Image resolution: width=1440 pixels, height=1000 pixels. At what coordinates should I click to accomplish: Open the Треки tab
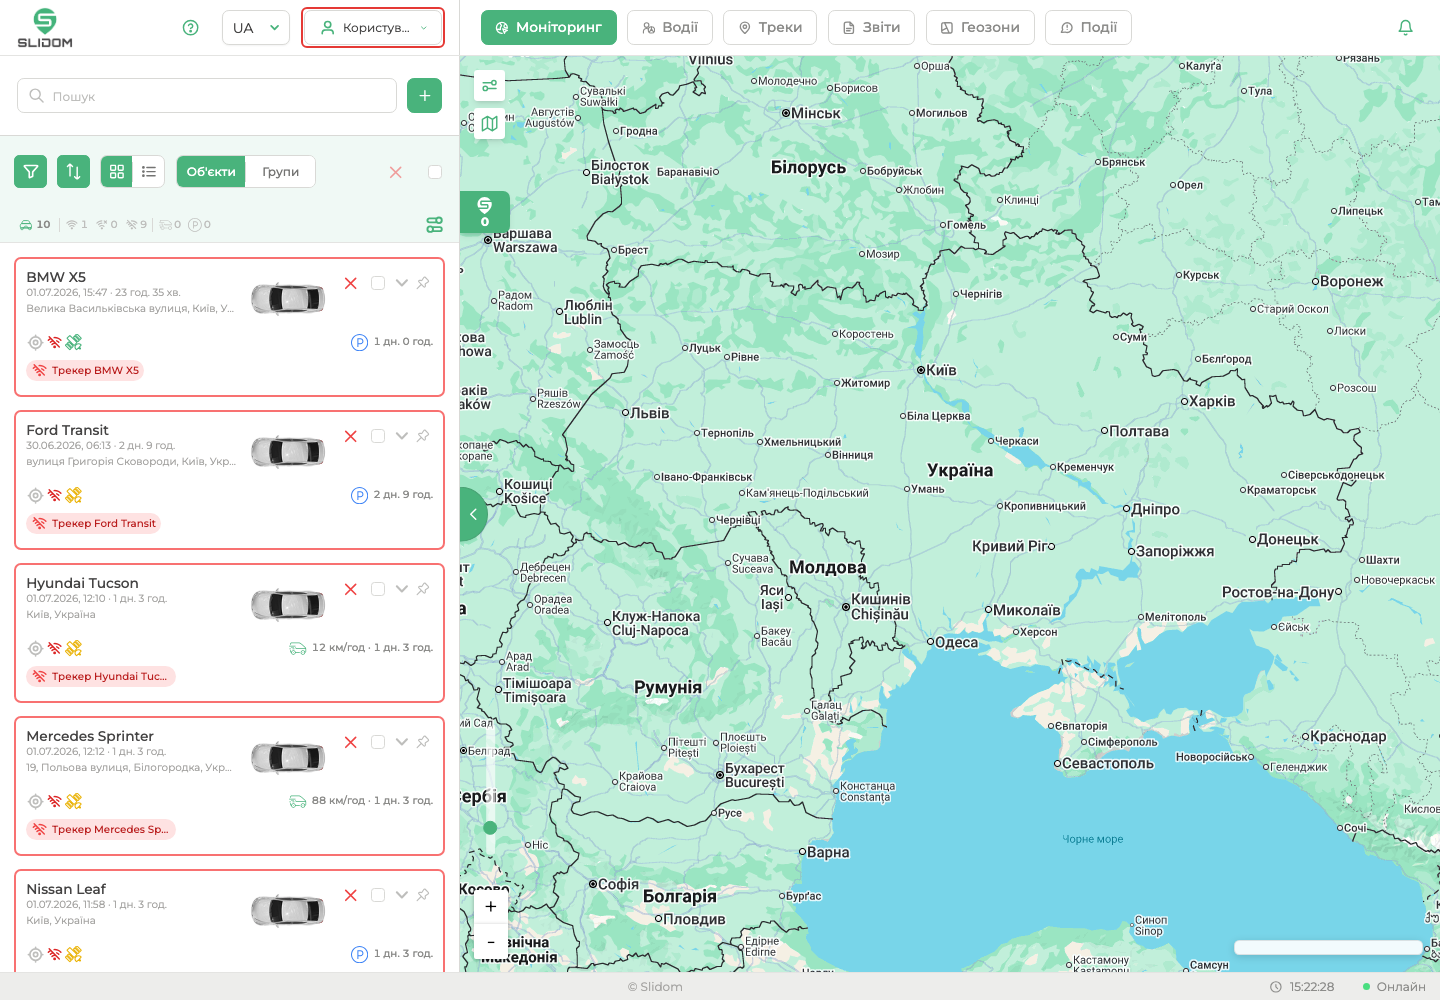pos(770,28)
